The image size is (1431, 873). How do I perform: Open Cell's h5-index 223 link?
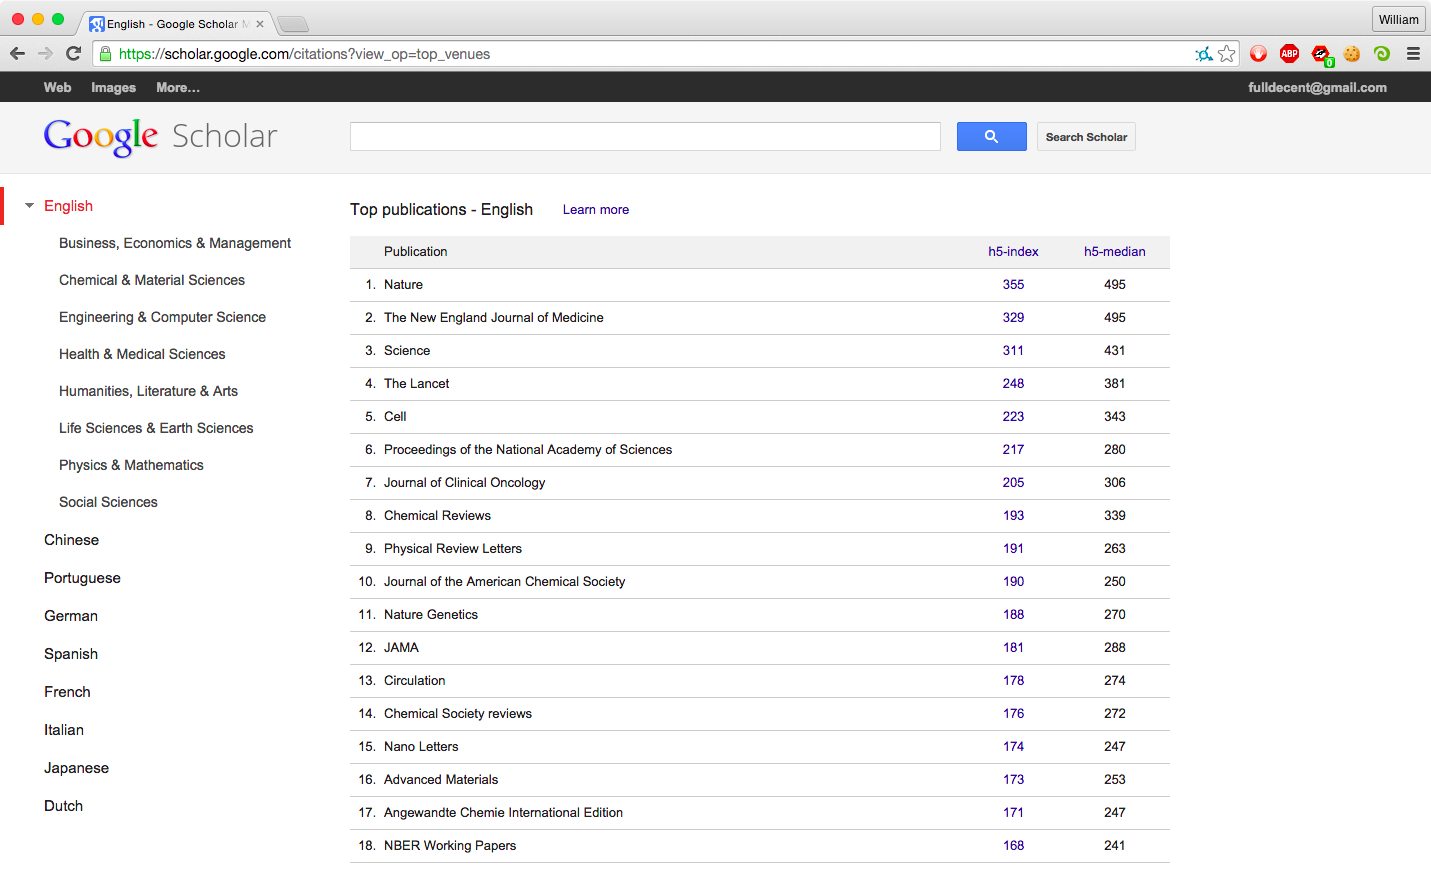pos(1013,417)
